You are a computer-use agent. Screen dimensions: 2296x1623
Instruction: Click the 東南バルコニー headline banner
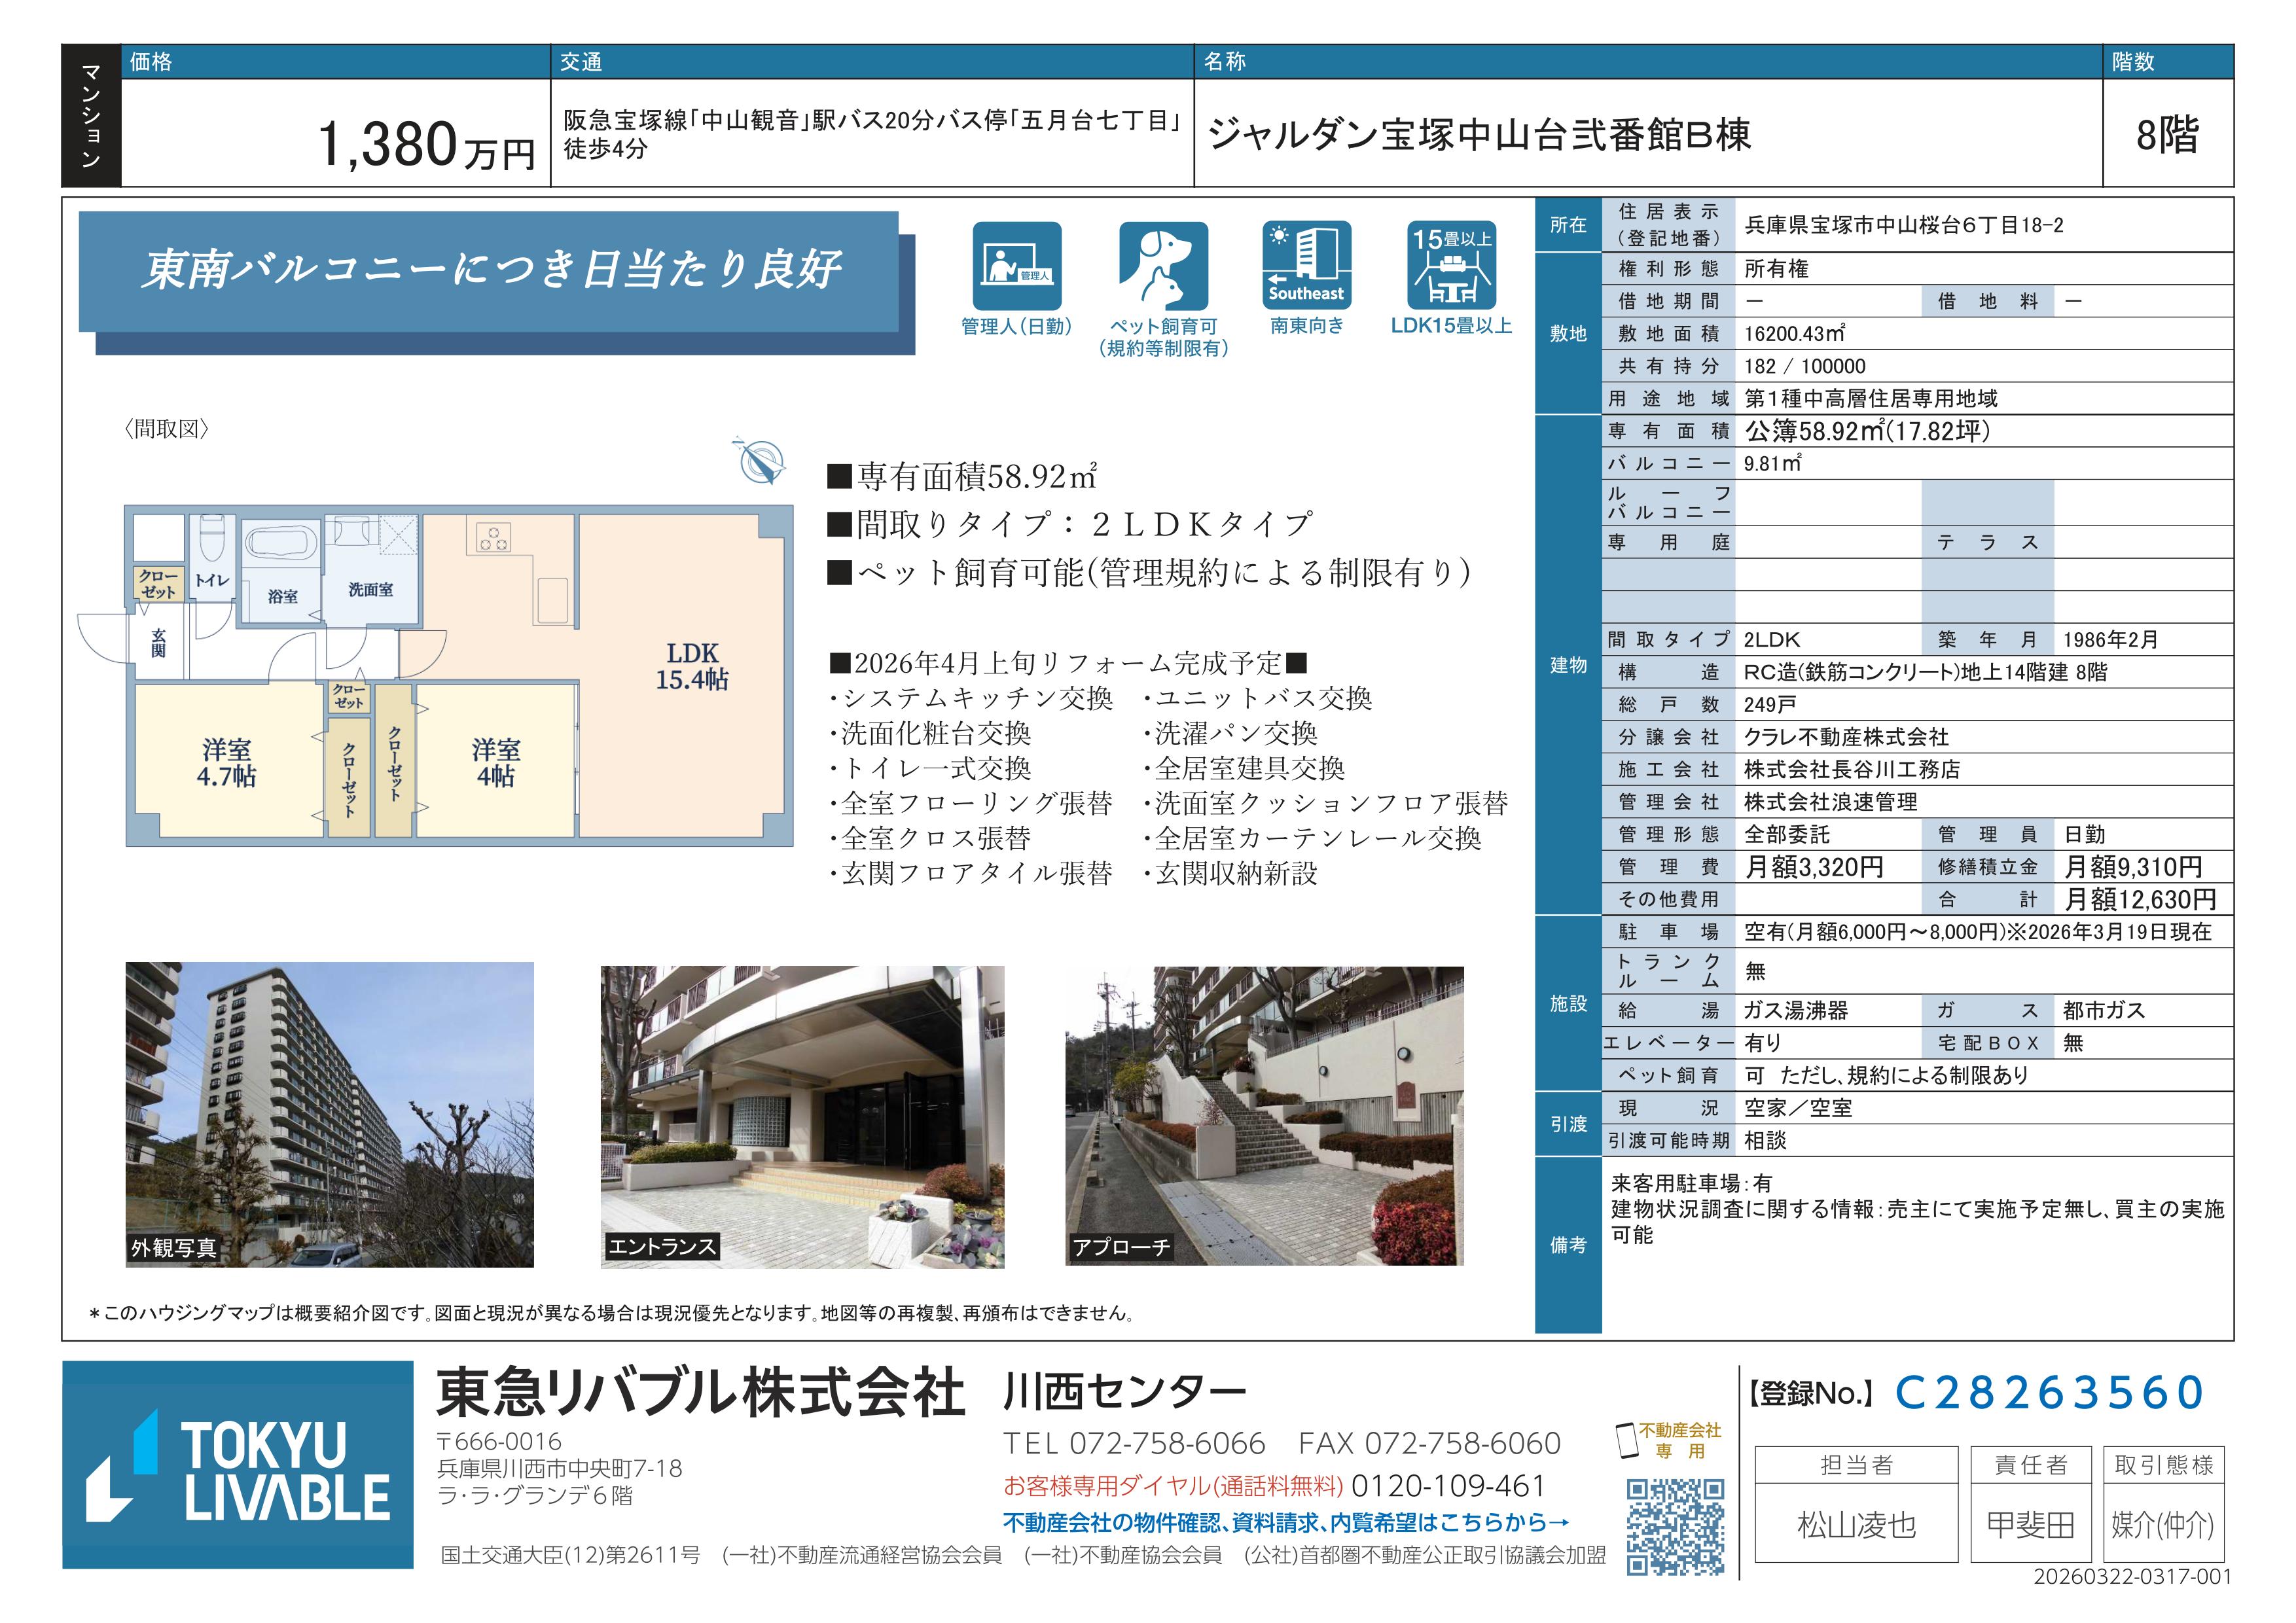coord(489,271)
